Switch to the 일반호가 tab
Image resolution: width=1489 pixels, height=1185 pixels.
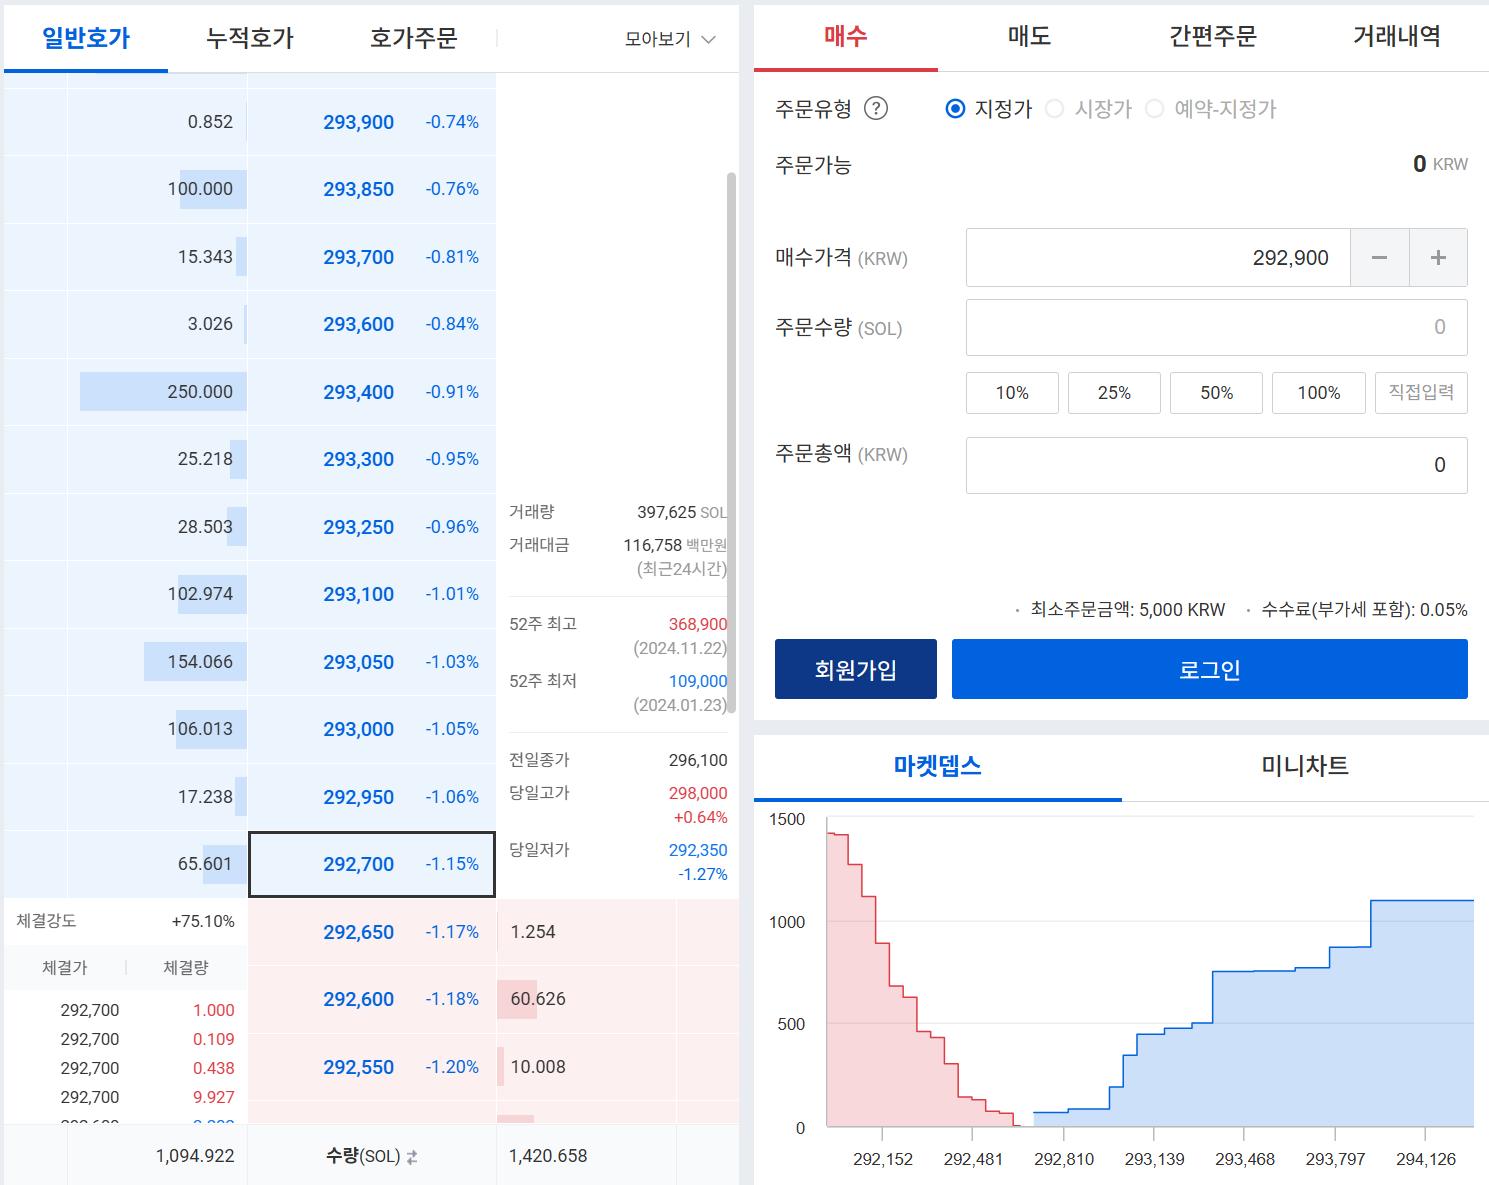coord(86,38)
